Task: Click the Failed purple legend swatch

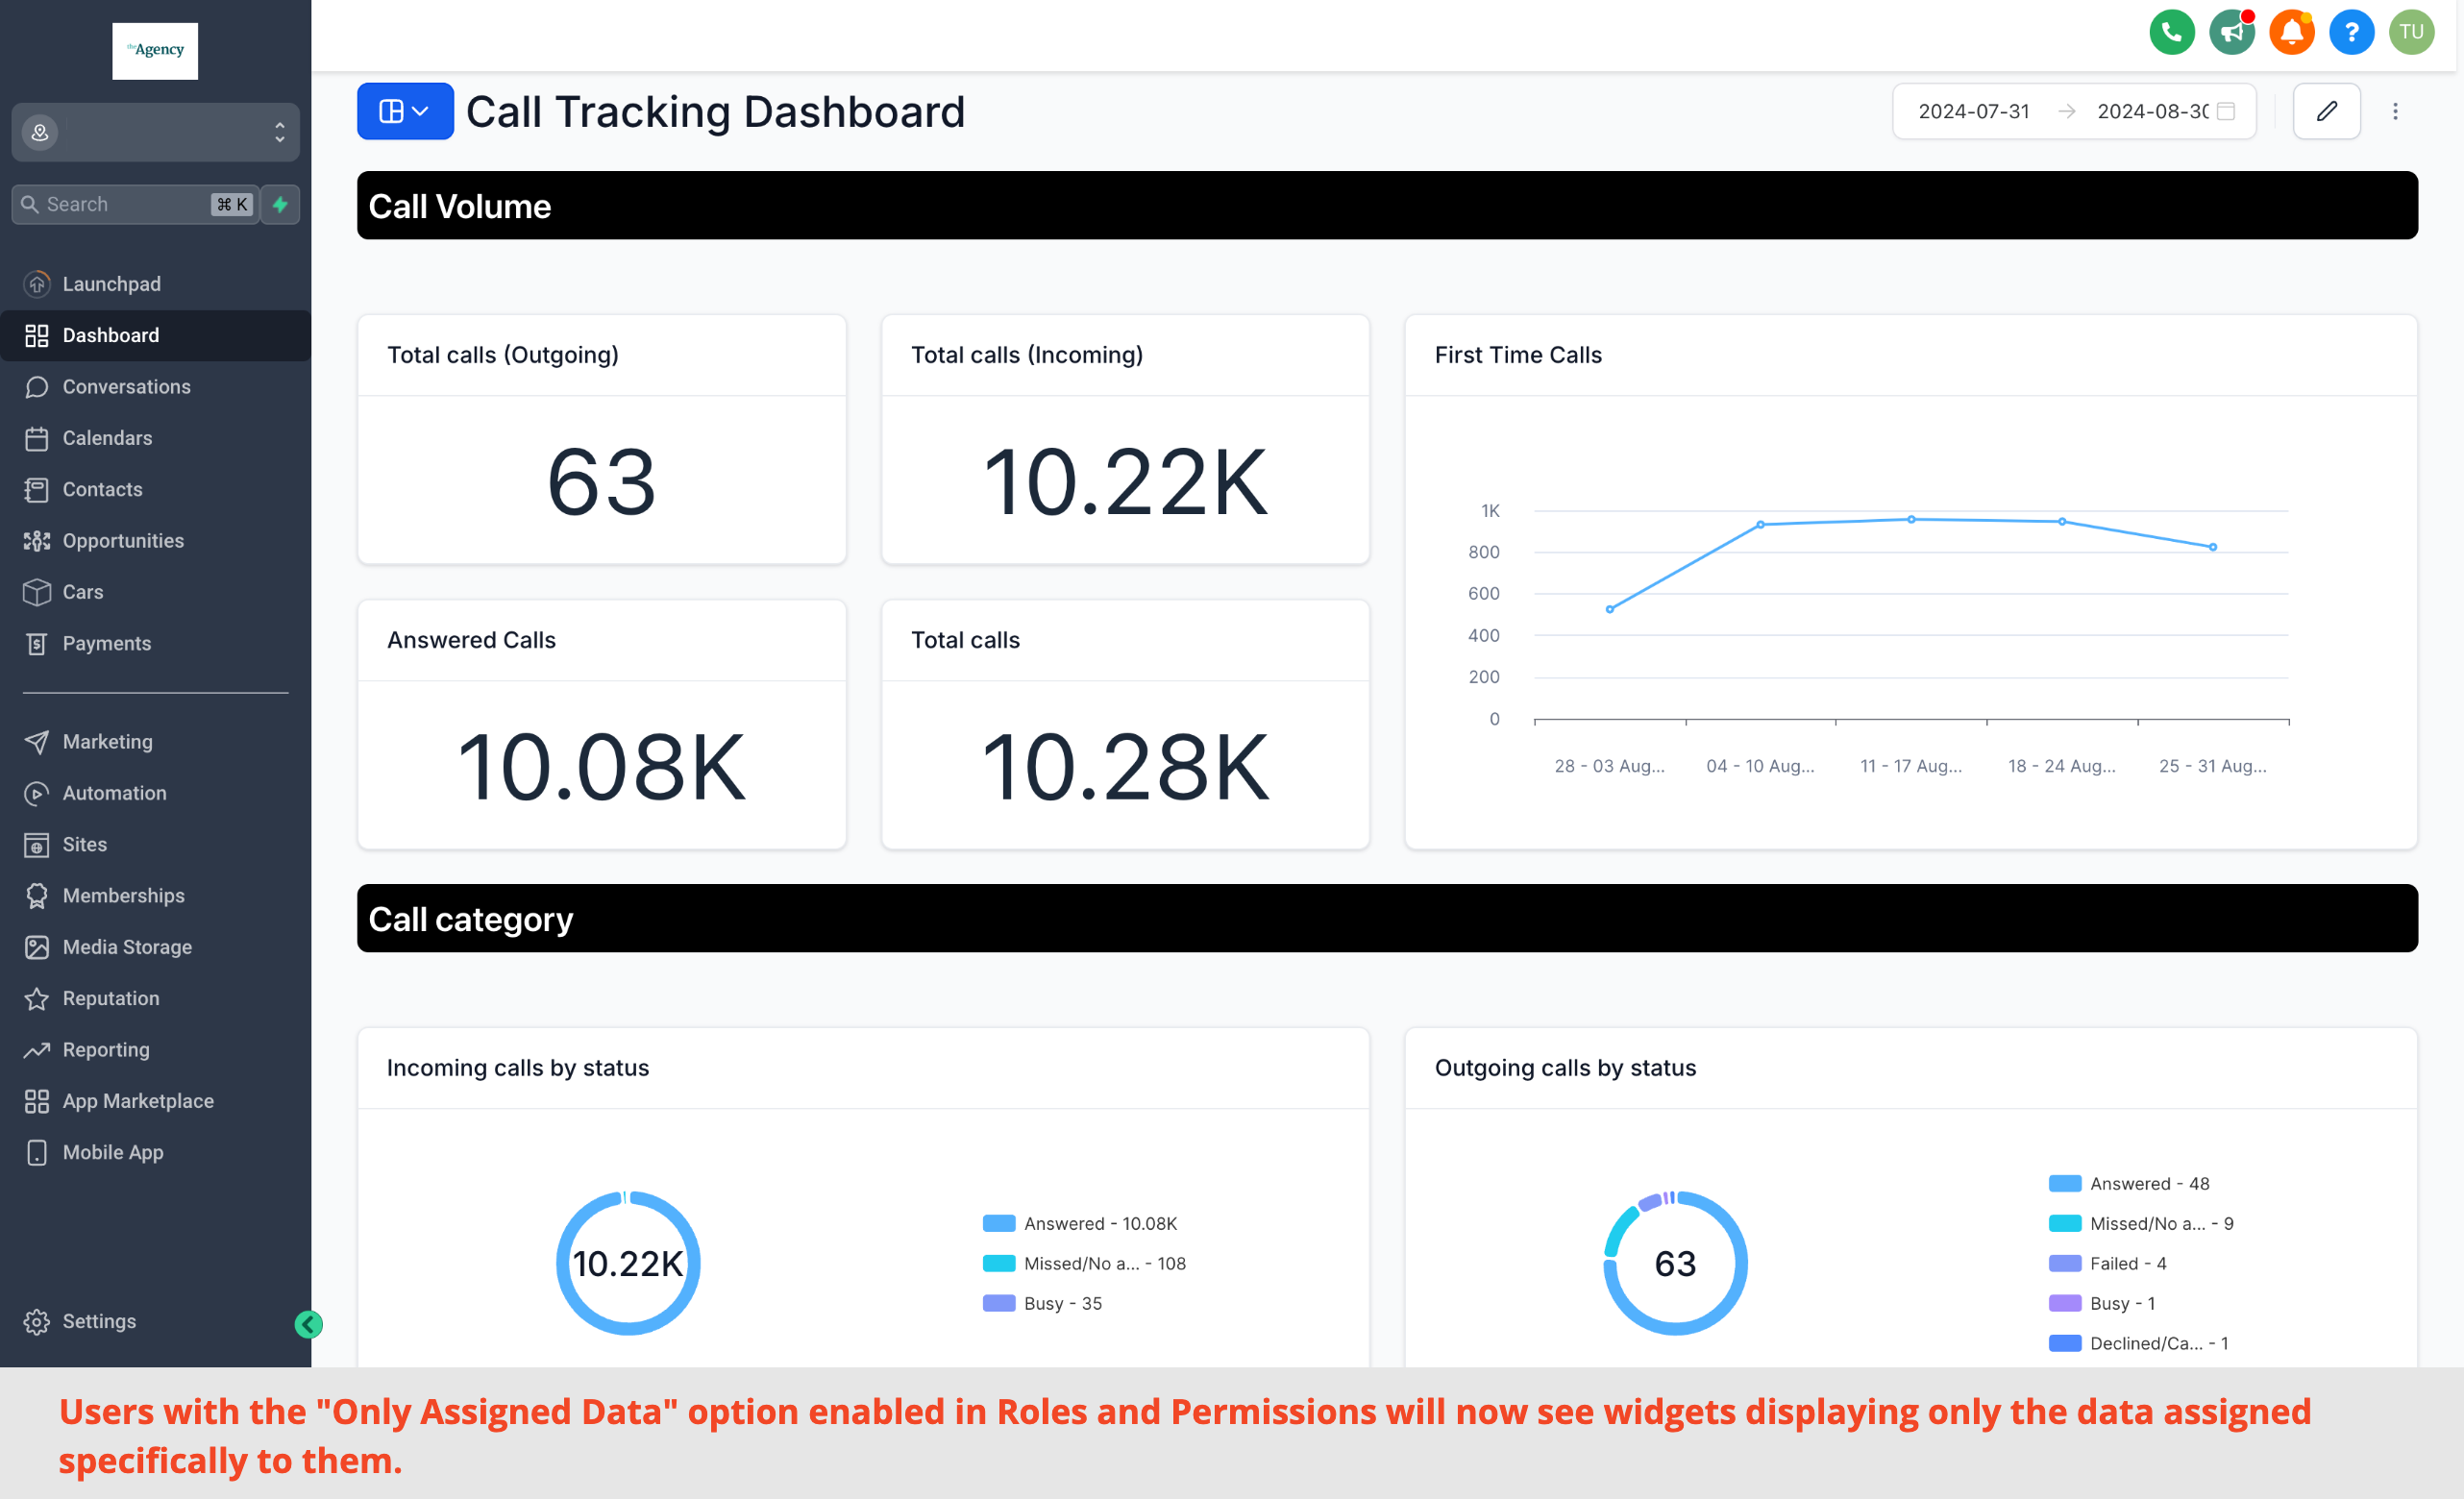Action: pyautogui.click(x=2064, y=1263)
